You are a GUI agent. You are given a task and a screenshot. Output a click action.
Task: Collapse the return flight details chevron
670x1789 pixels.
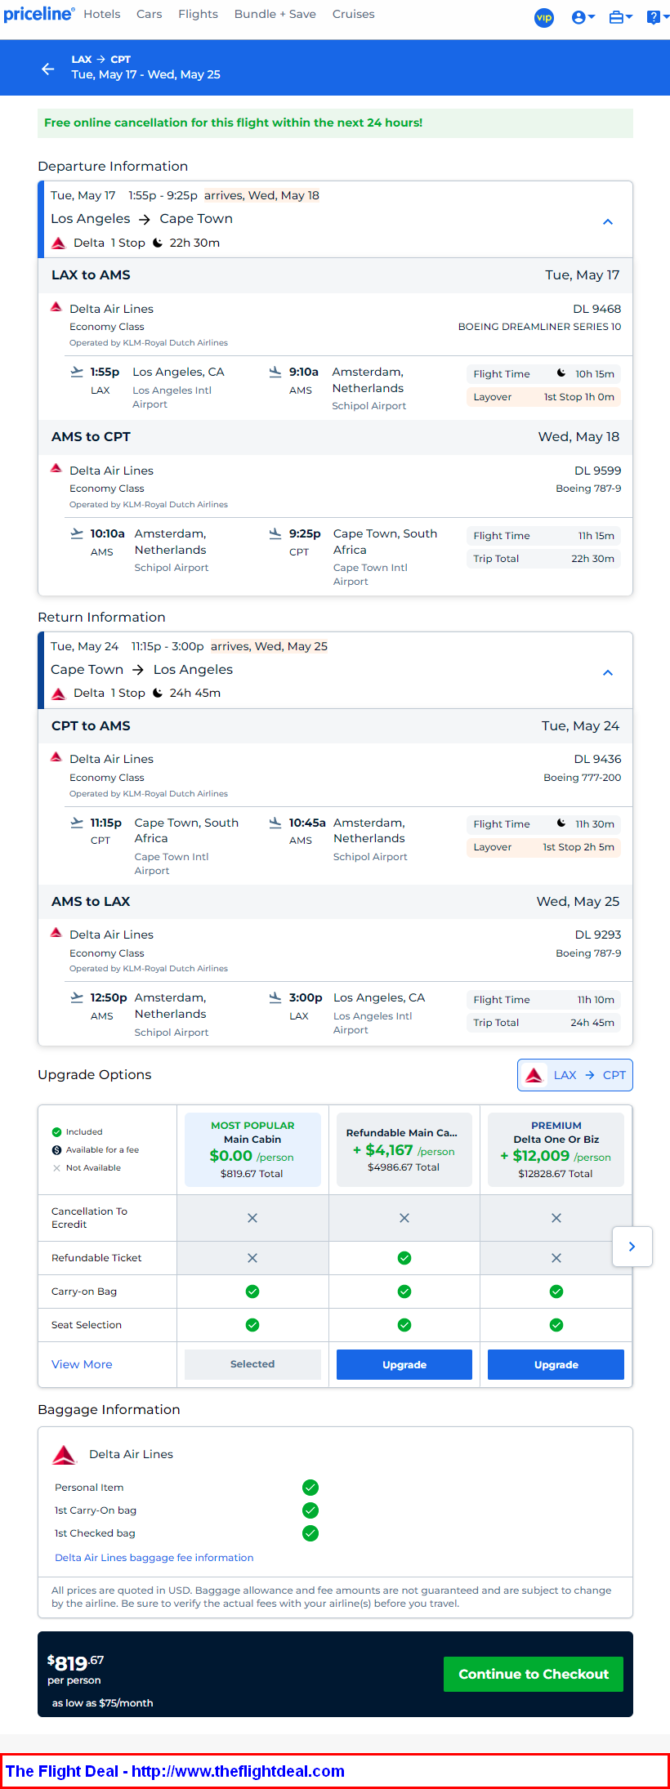coord(607,672)
